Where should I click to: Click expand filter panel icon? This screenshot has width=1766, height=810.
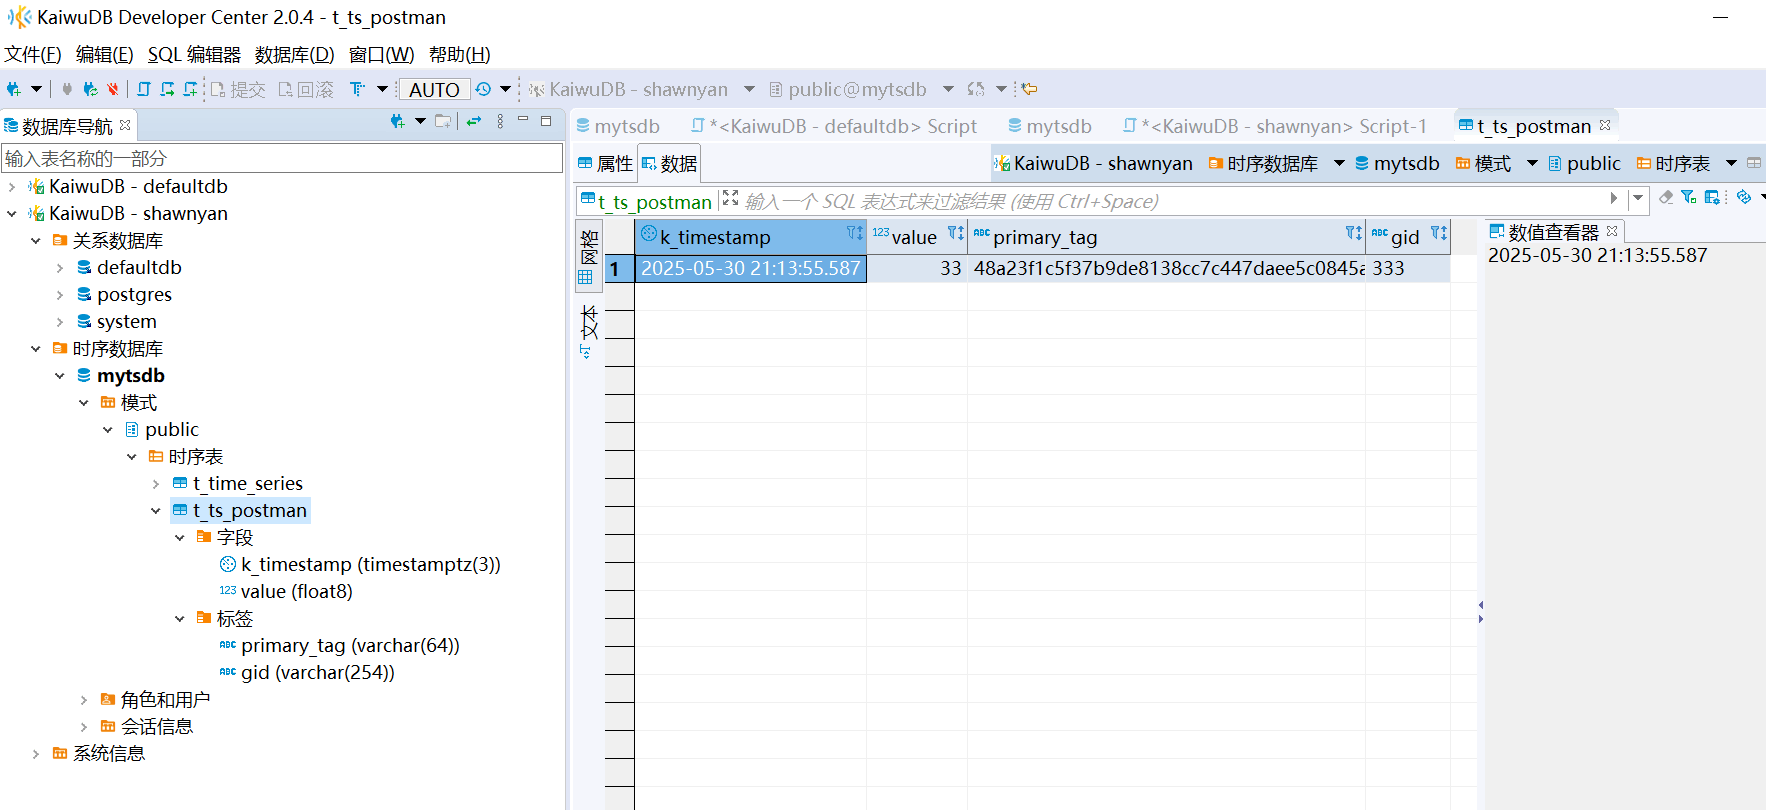(730, 198)
